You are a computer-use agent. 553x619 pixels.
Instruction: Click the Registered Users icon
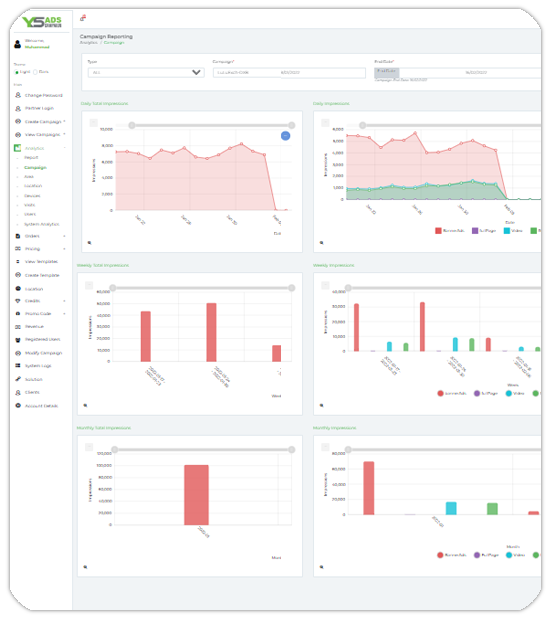click(x=18, y=340)
